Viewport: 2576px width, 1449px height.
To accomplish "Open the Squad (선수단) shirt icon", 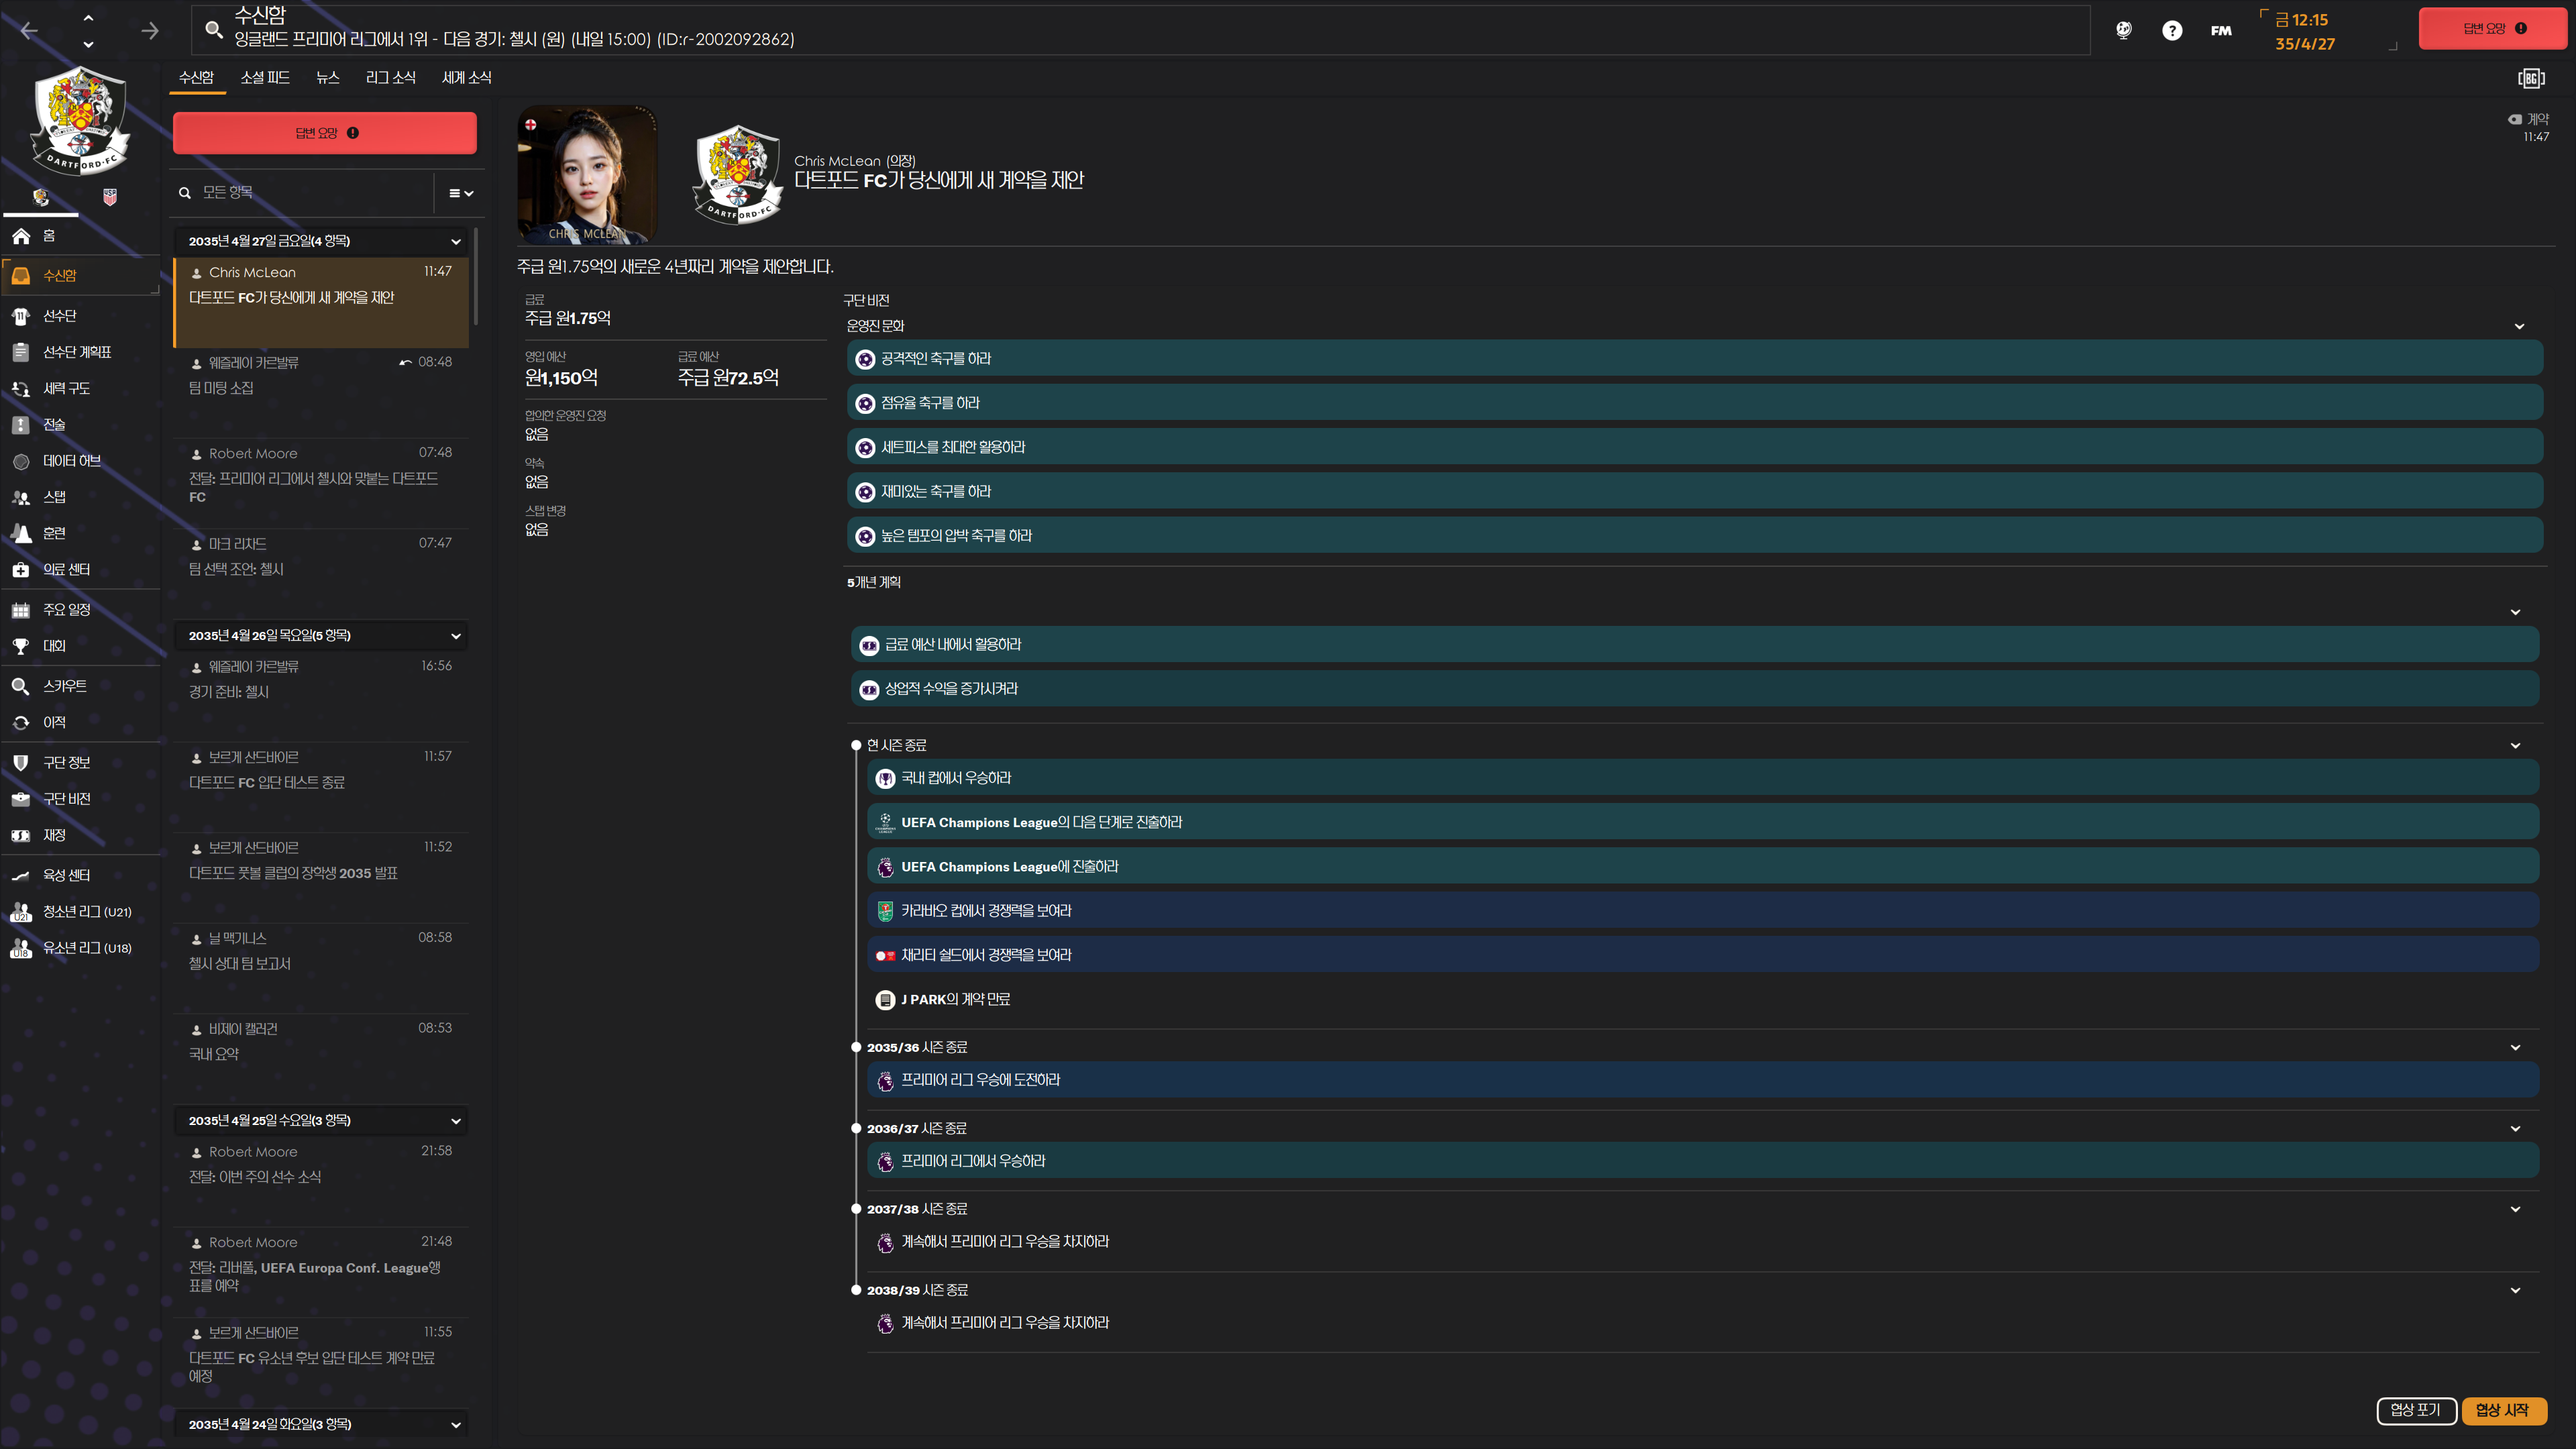I will click(21, 316).
